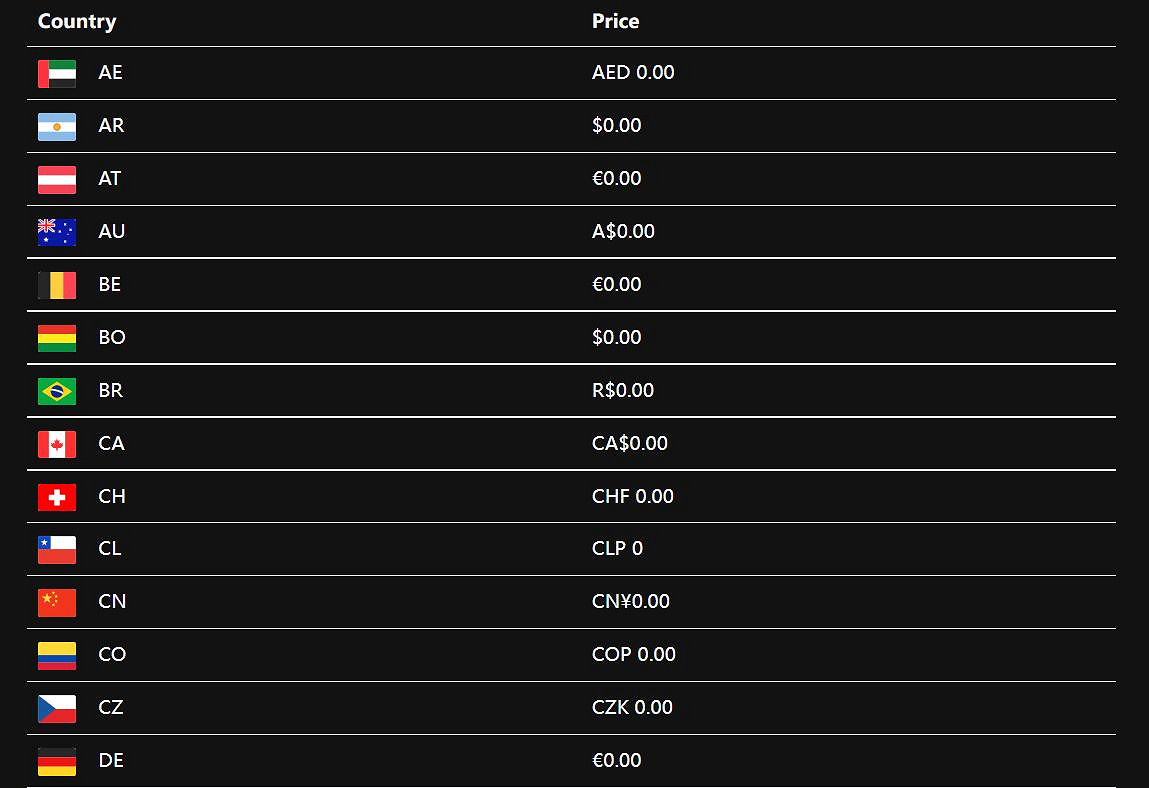Select the Belgium flag icon

click(x=57, y=285)
